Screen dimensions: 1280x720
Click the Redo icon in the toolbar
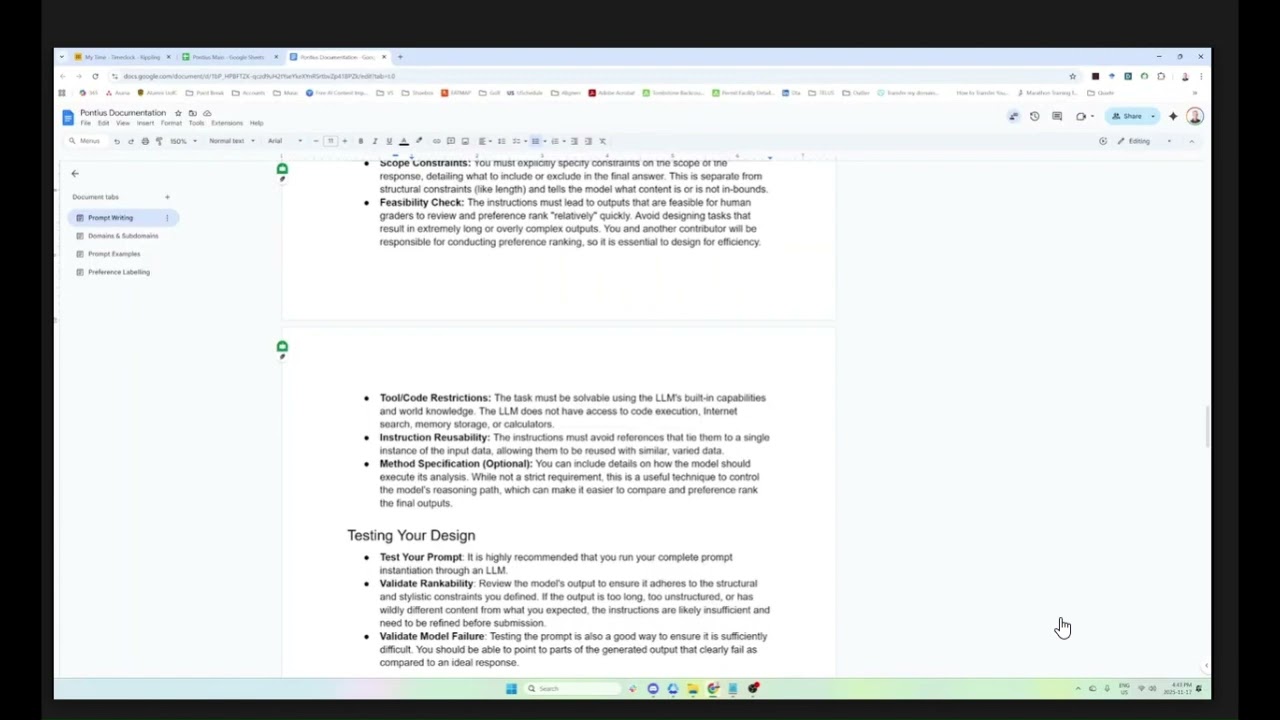pos(130,141)
